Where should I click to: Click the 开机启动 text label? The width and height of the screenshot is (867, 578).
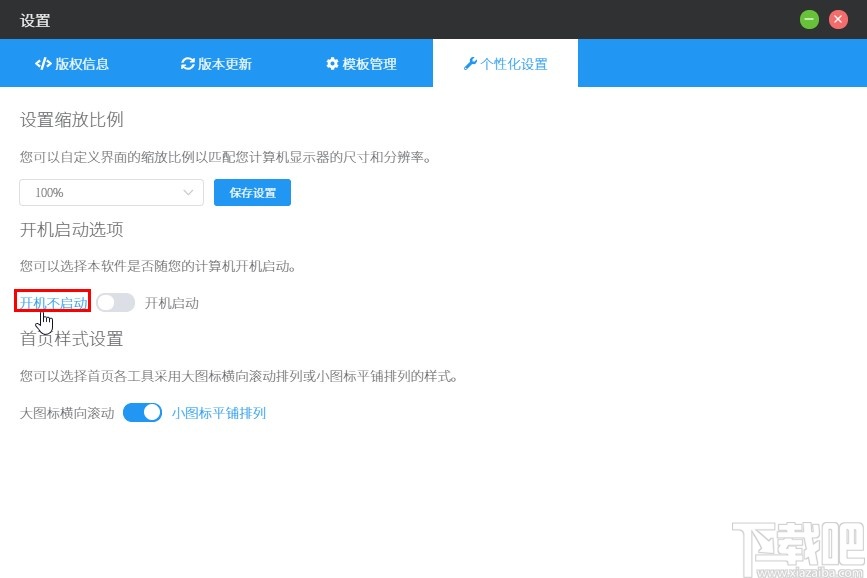[x=173, y=302]
